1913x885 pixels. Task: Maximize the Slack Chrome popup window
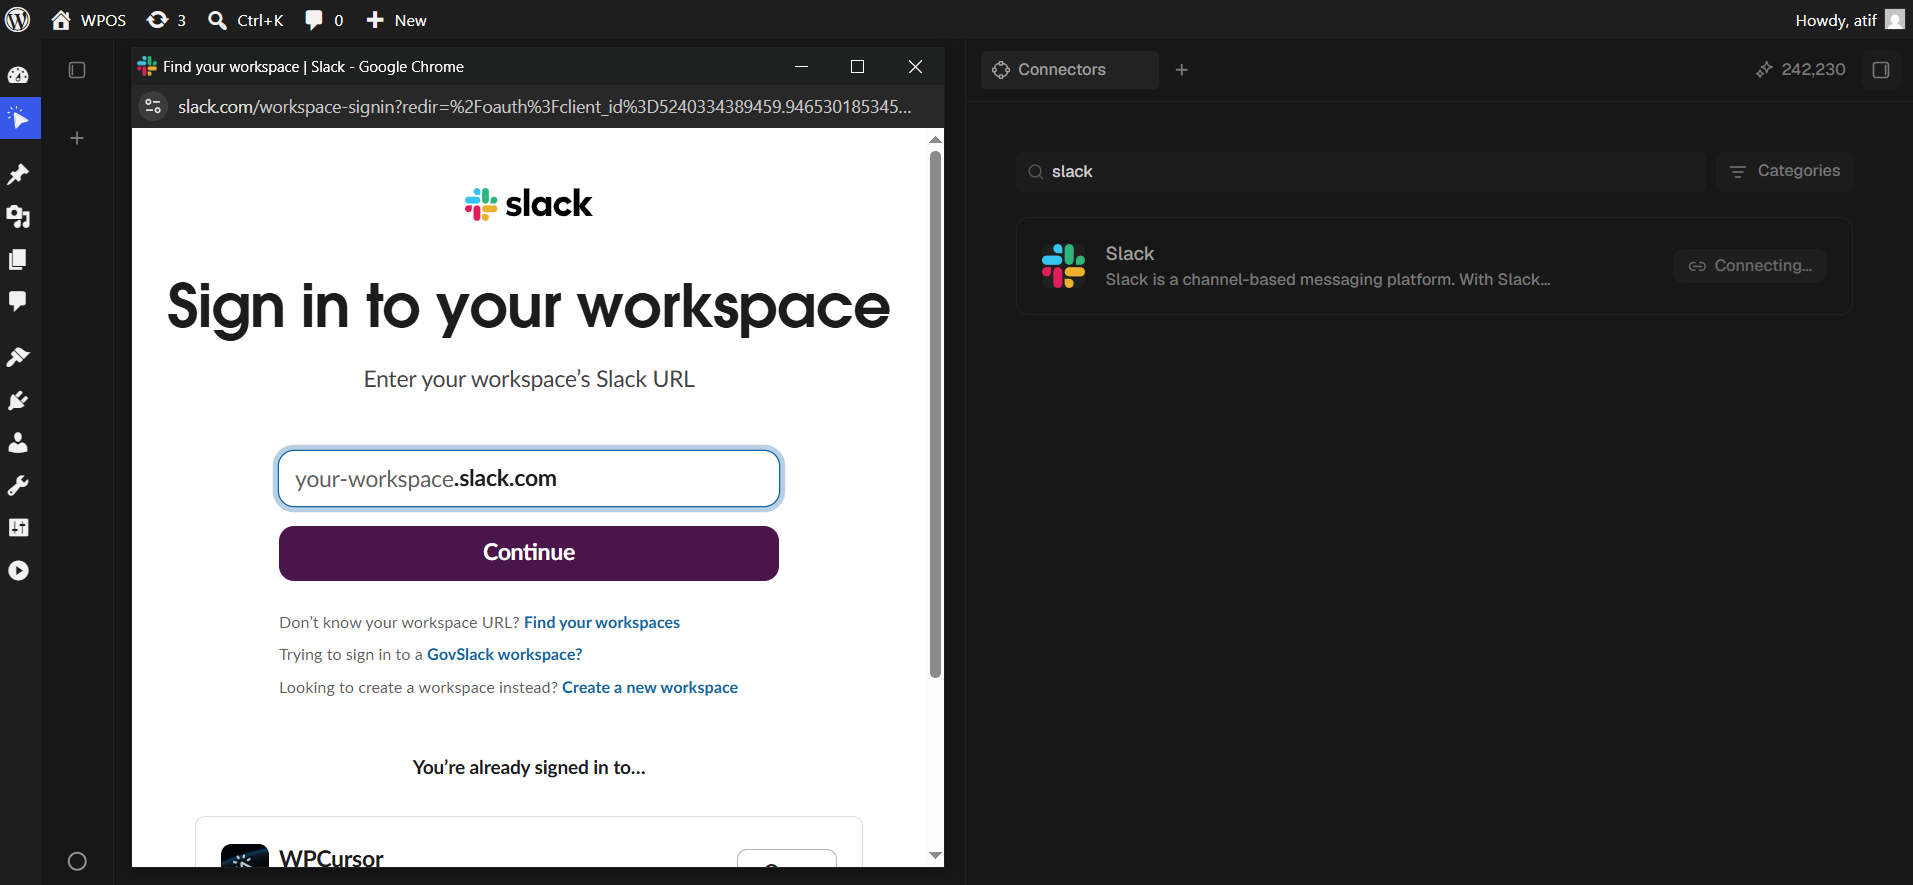click(857, 66)
